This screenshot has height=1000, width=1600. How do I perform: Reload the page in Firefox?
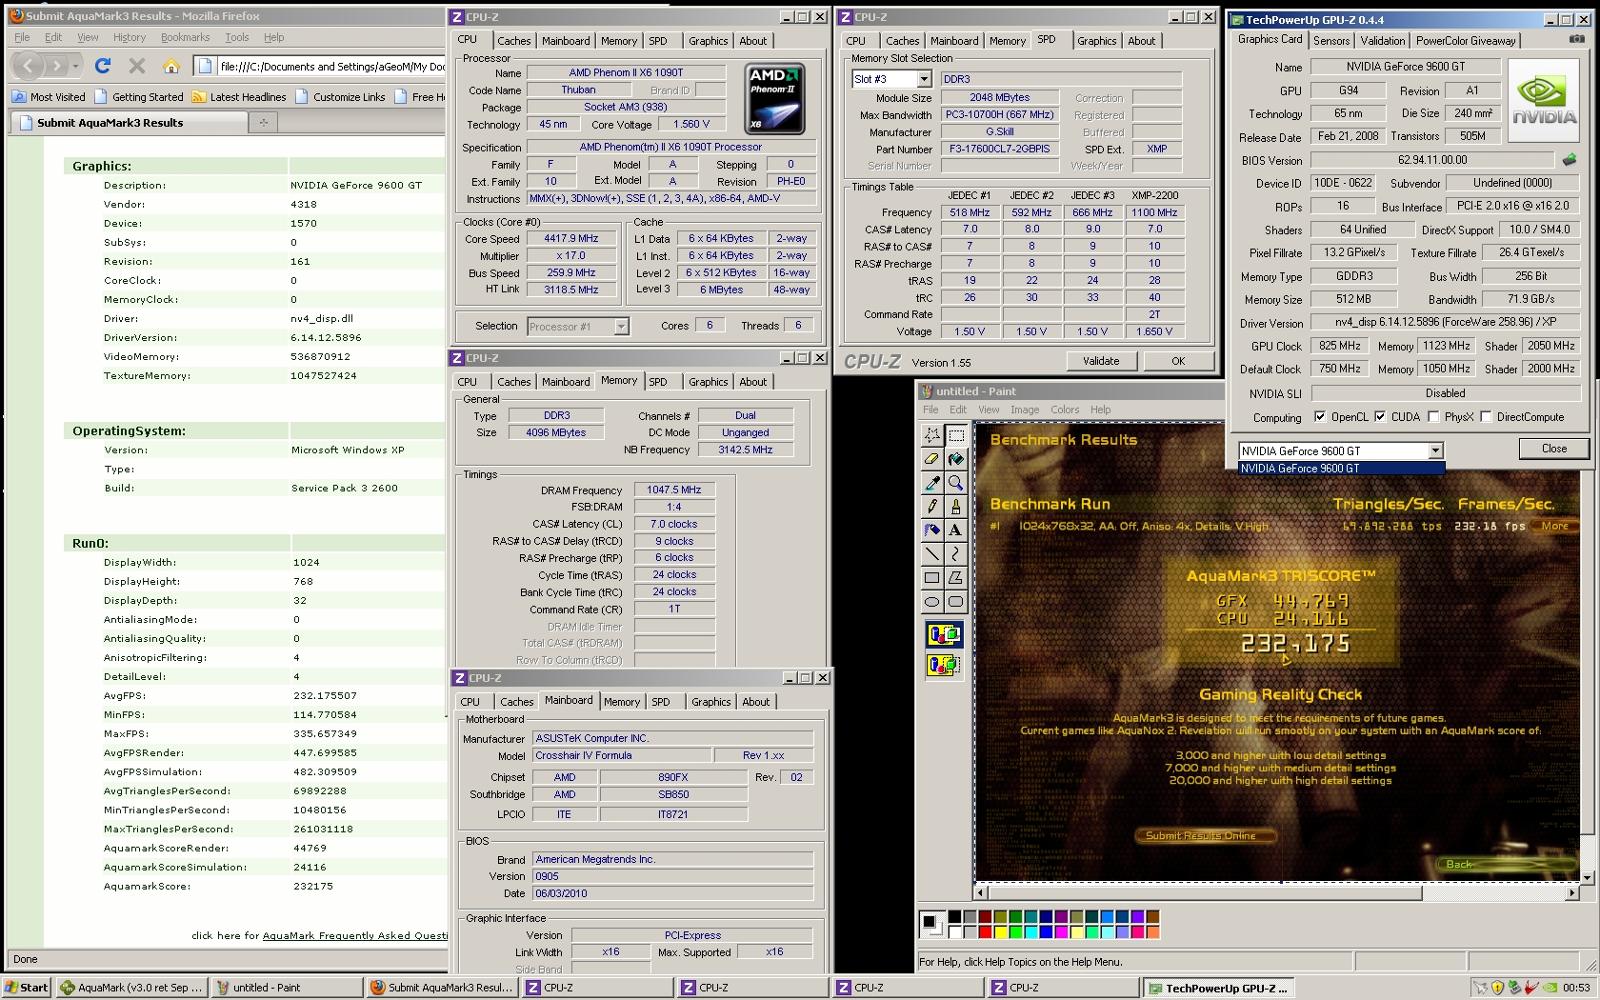click(x=102, y=66)
